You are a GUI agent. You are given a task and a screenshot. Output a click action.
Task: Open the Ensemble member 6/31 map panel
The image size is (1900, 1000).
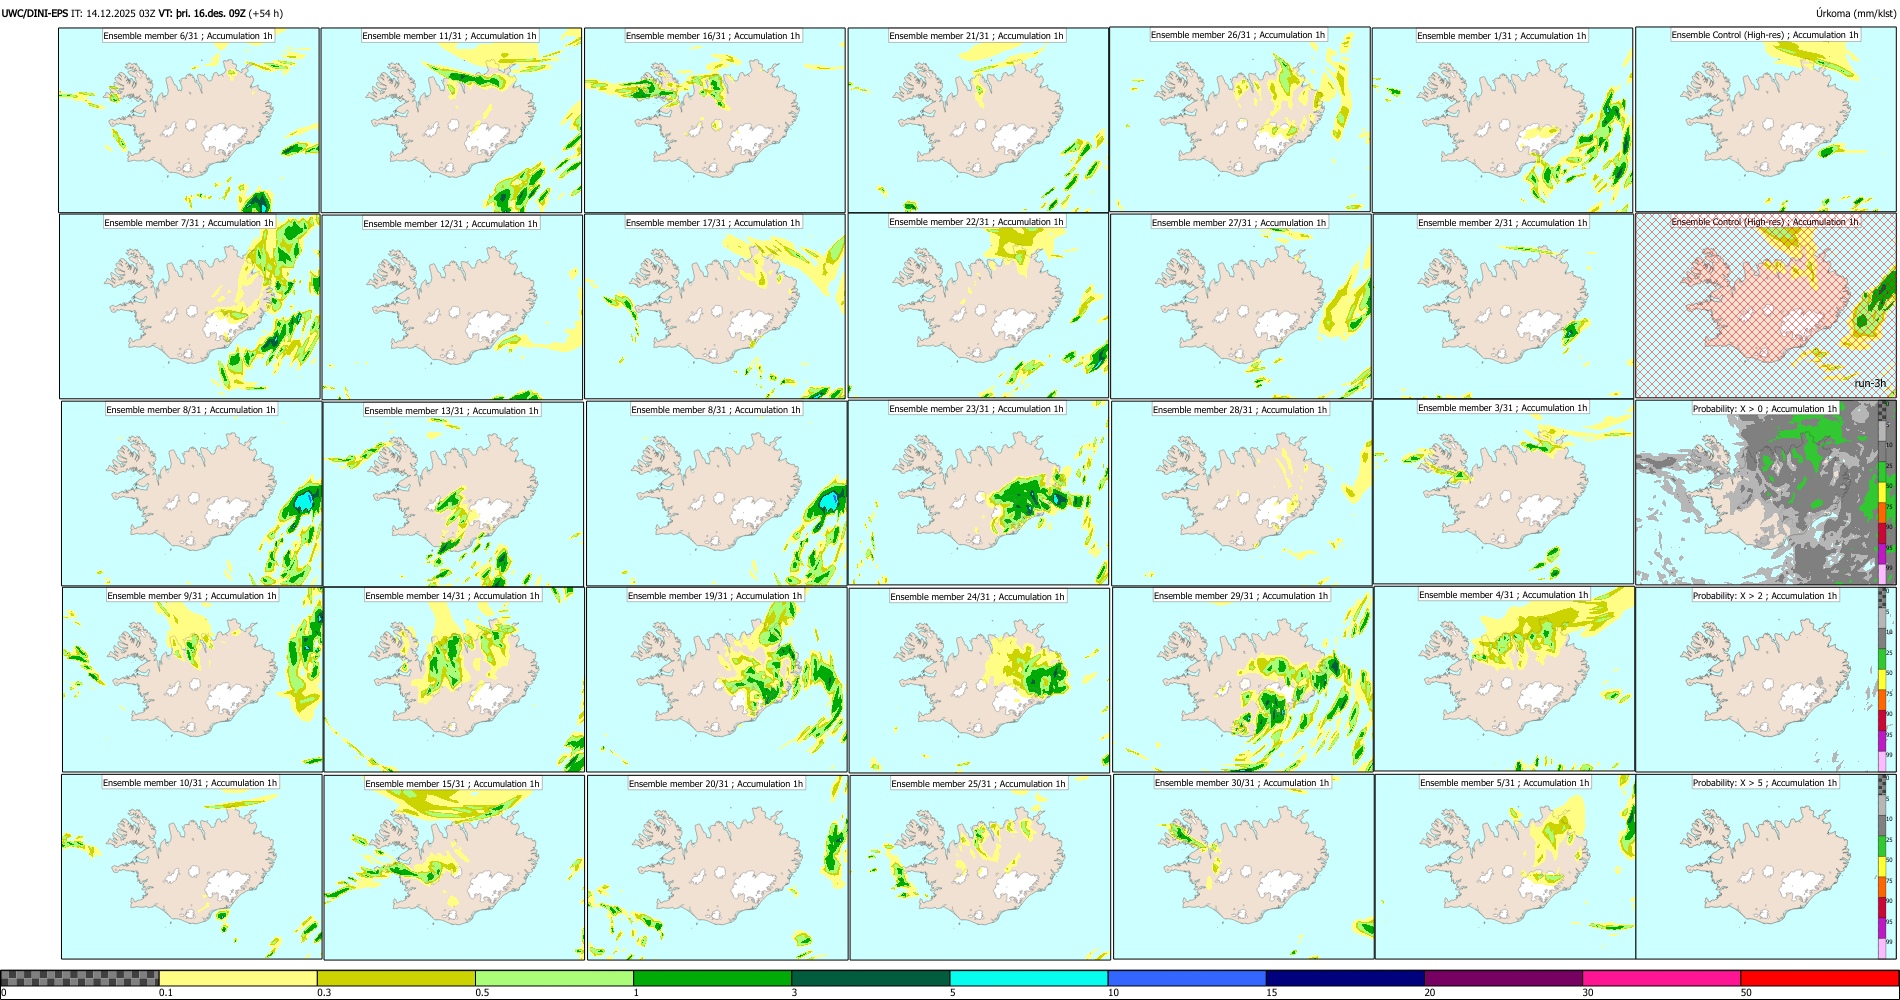(x=189, y=120)
